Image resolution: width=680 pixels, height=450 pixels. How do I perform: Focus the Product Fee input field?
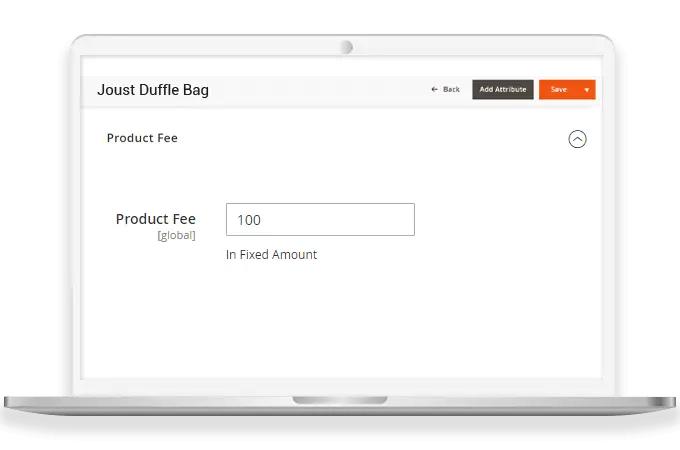[x=320, y=220]
